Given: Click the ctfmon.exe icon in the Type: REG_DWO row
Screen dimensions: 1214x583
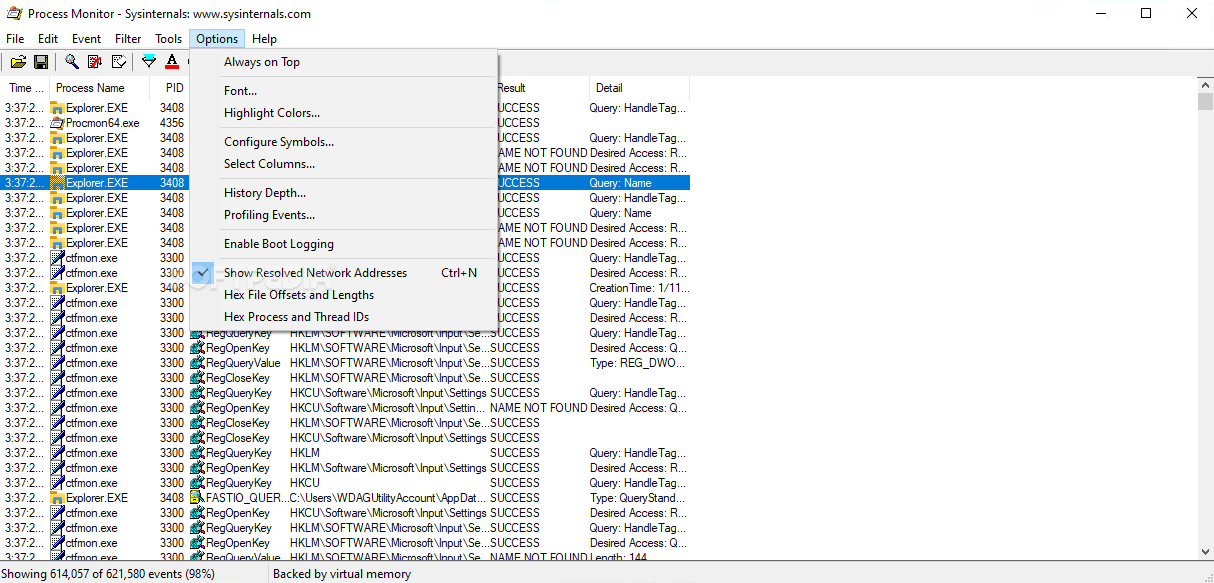Looking at the screenshot, I should tap(58, 363).
